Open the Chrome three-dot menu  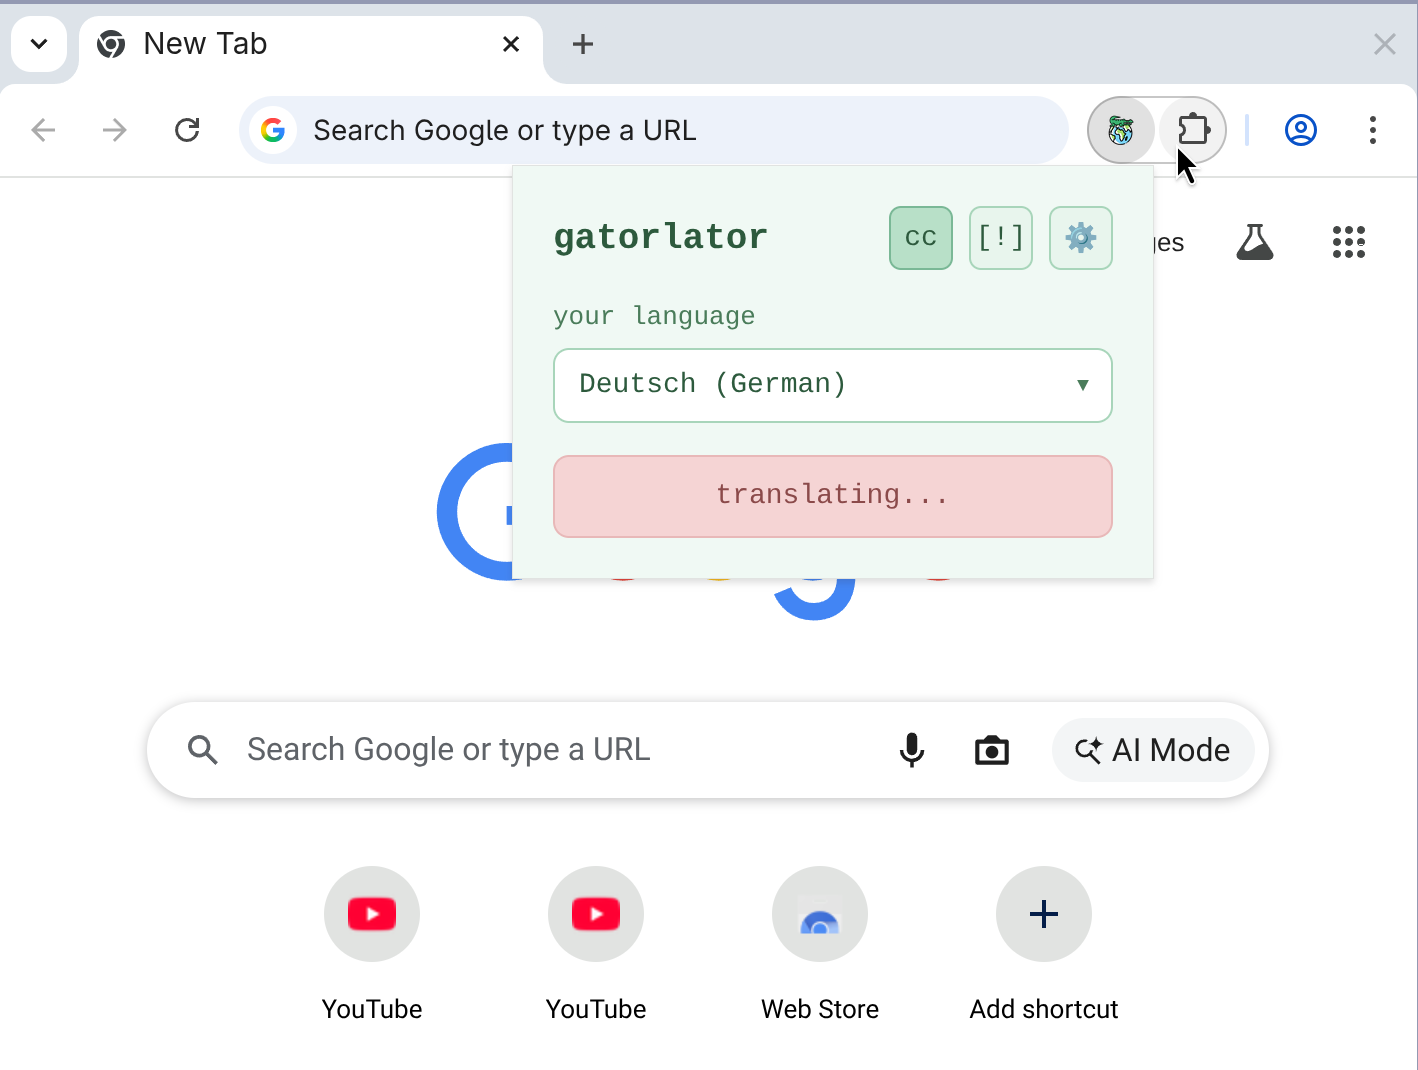[x=1372, y=130]
